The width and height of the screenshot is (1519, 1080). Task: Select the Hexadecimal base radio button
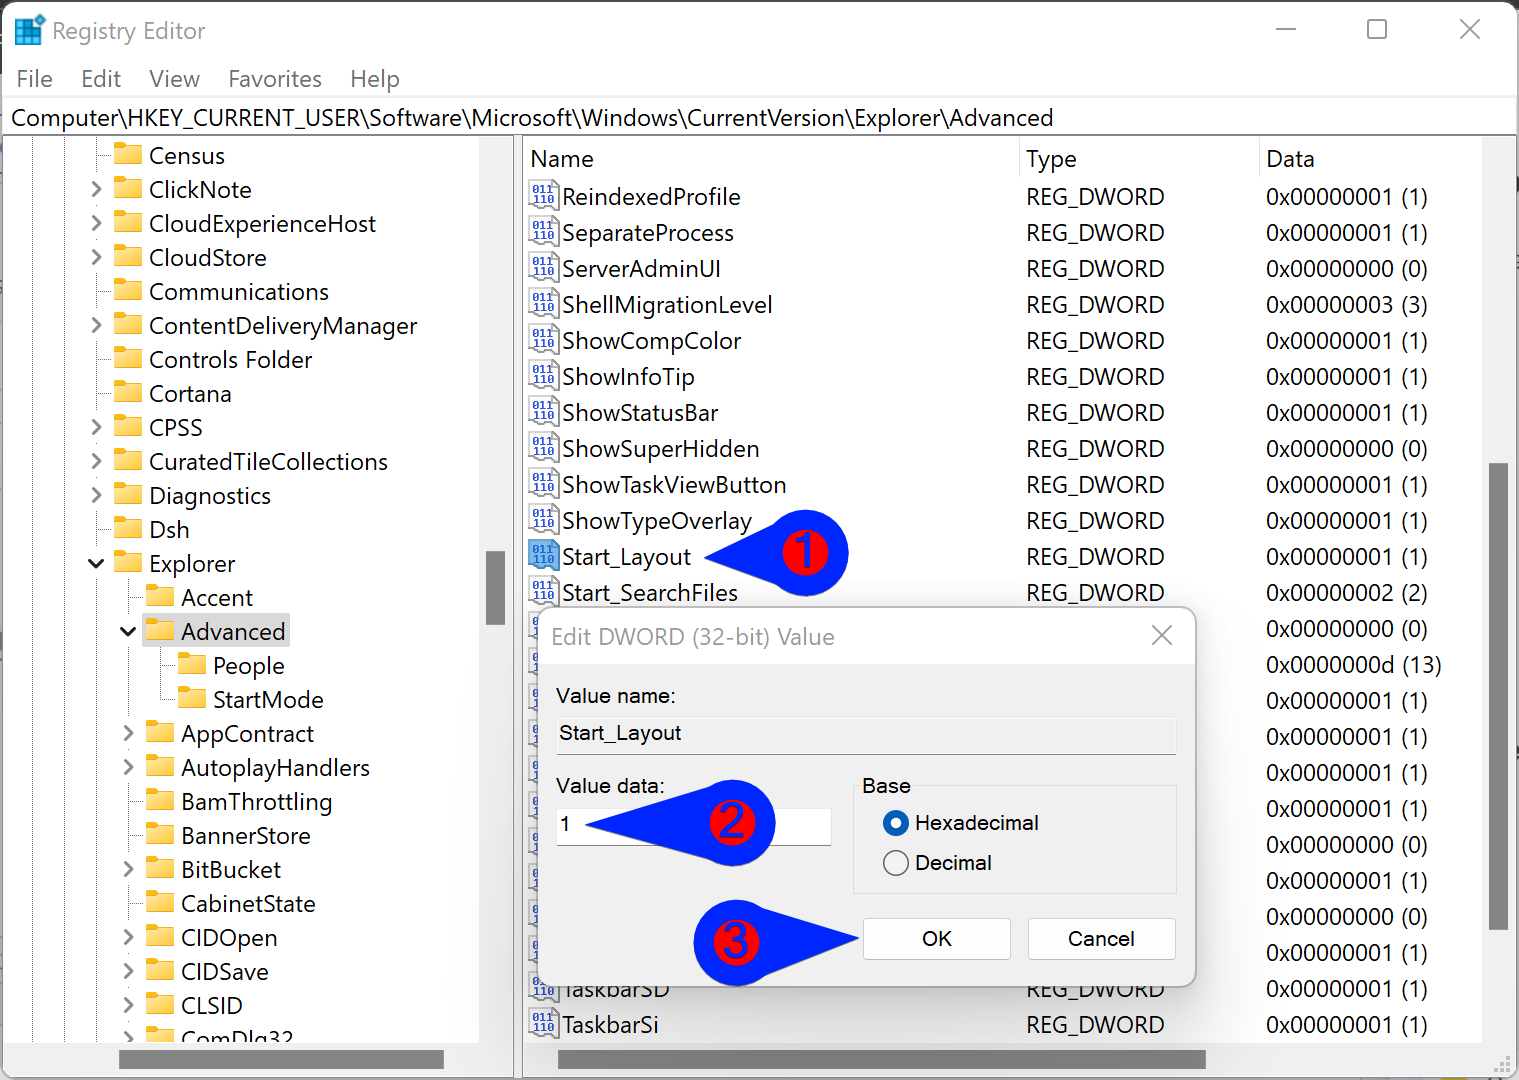pos(896,823)
